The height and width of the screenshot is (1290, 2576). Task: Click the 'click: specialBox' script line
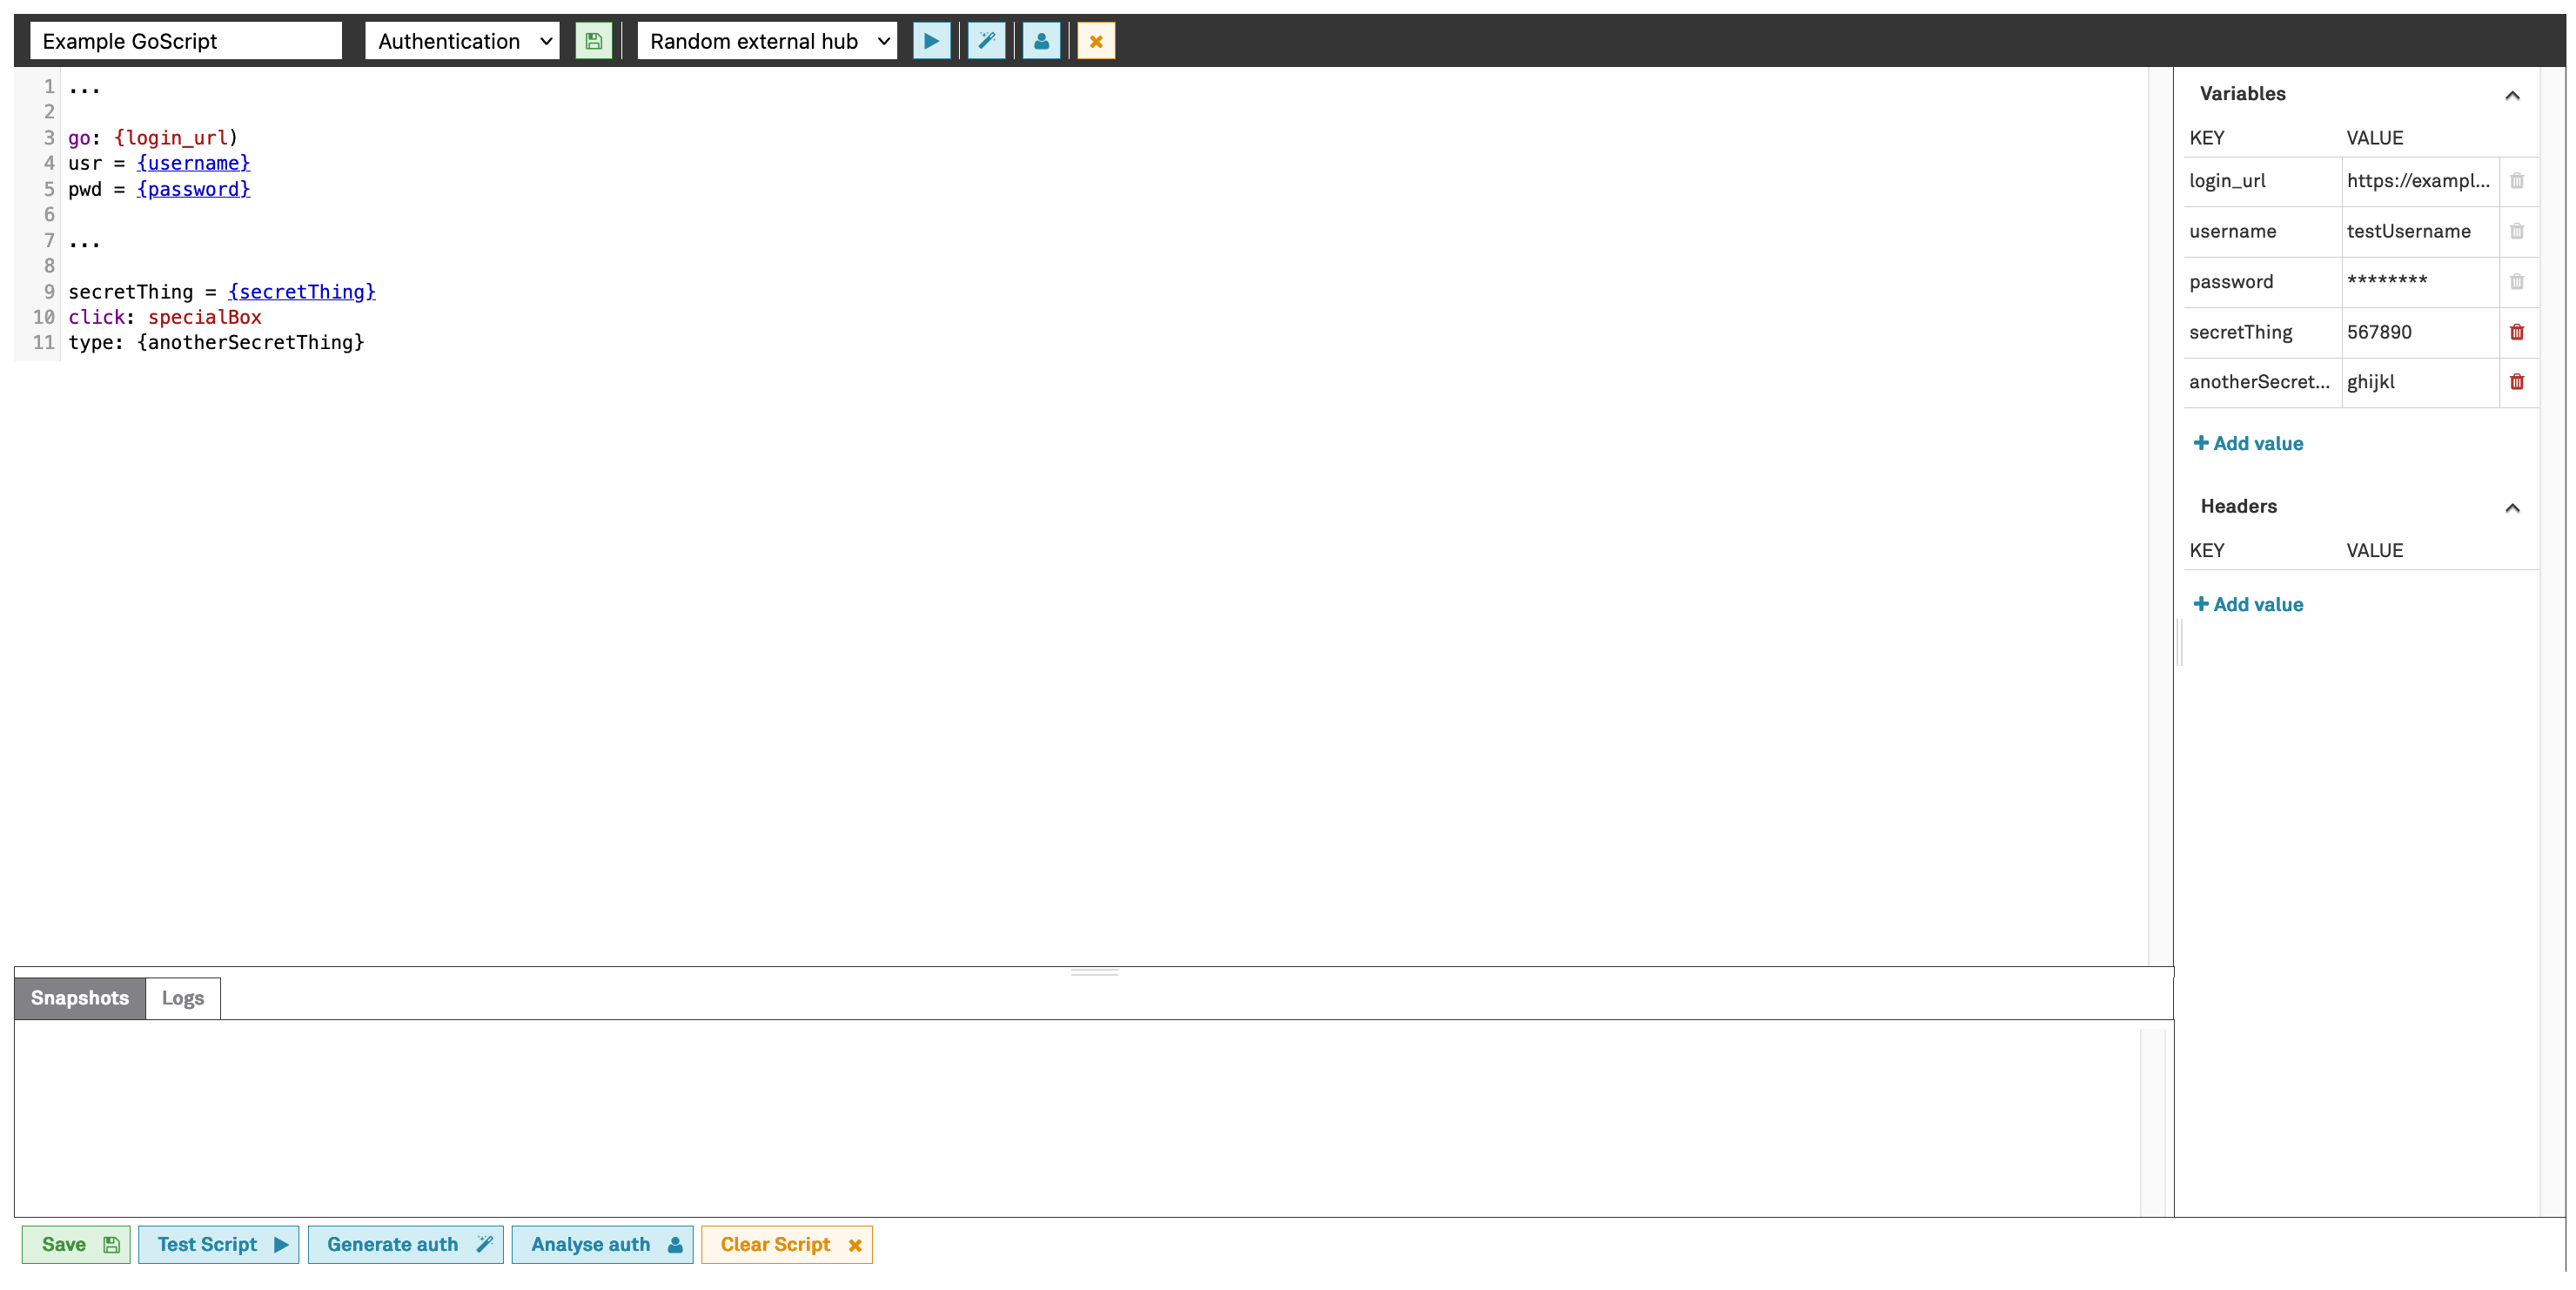point(165,317)
